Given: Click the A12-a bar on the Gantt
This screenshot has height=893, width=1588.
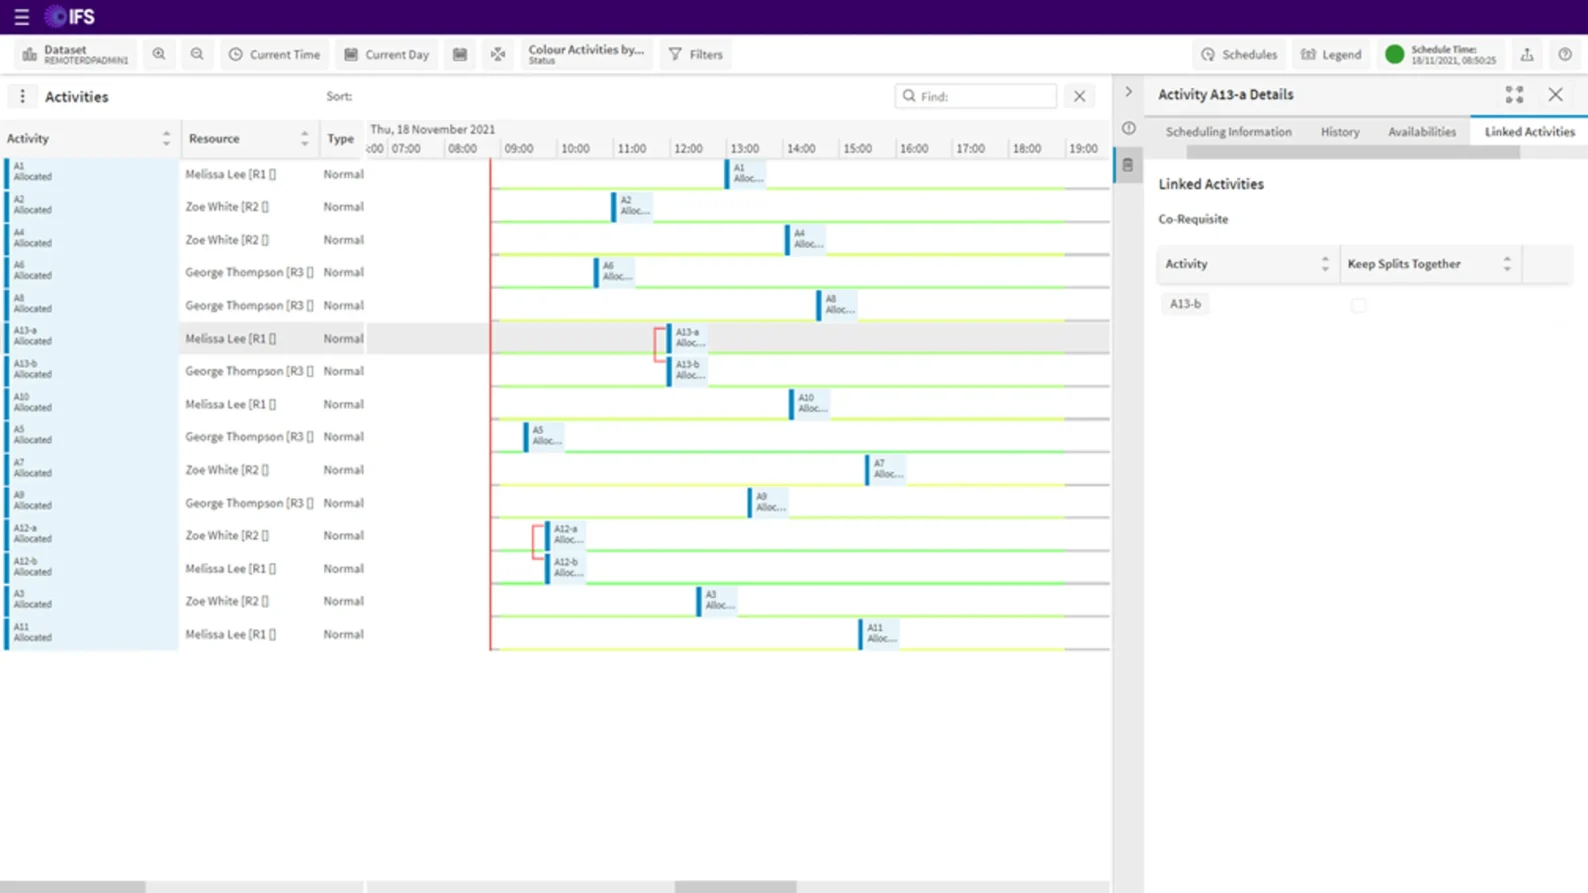Looking at the screenshot, I should point(565,535).
